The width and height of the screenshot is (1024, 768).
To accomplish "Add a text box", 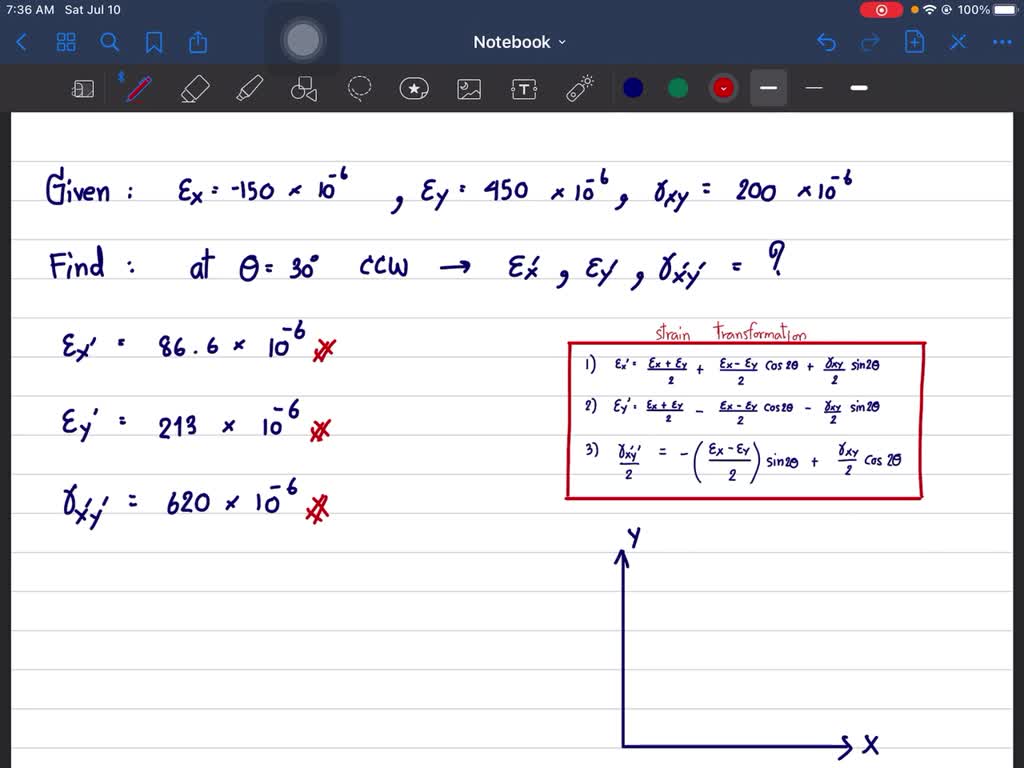I will pyautogui.click(x=523, y=88).
